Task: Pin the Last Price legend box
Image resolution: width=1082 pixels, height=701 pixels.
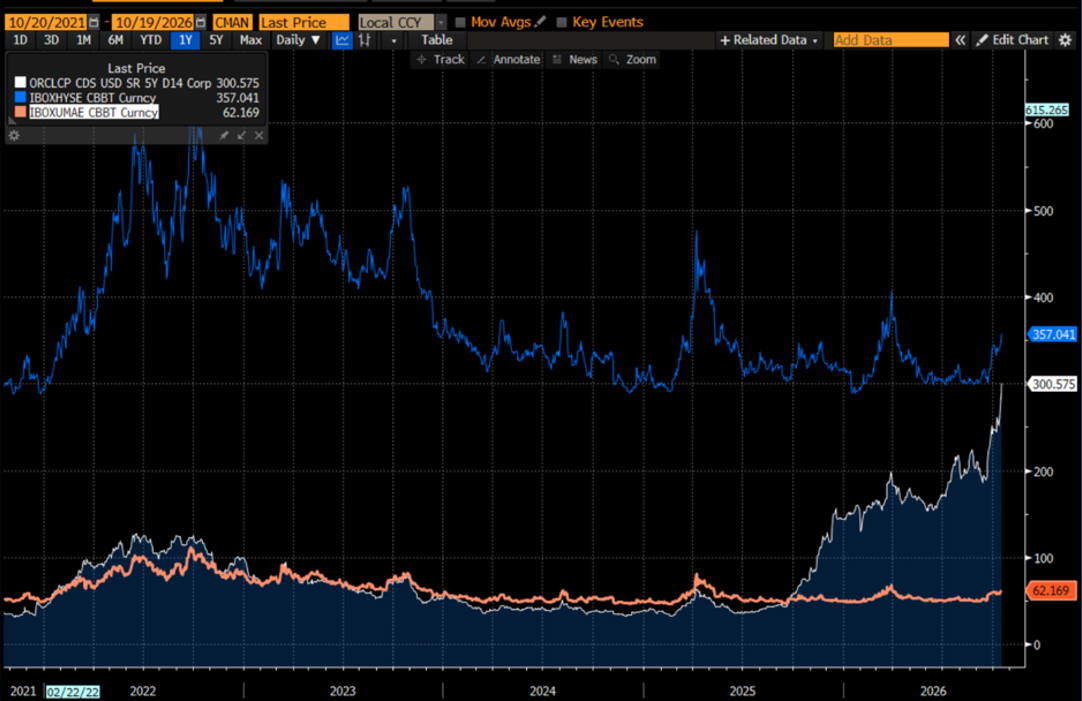Action: tap(224, 135)
